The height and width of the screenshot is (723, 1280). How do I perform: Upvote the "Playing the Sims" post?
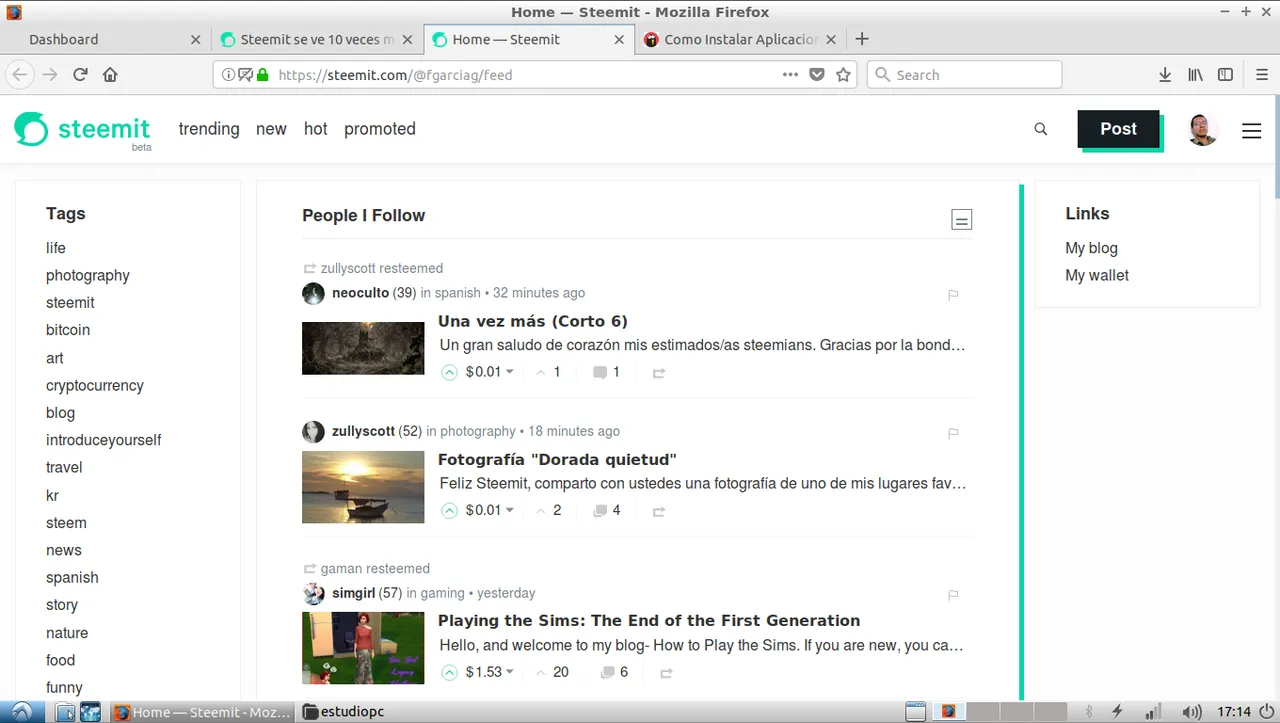449,672
